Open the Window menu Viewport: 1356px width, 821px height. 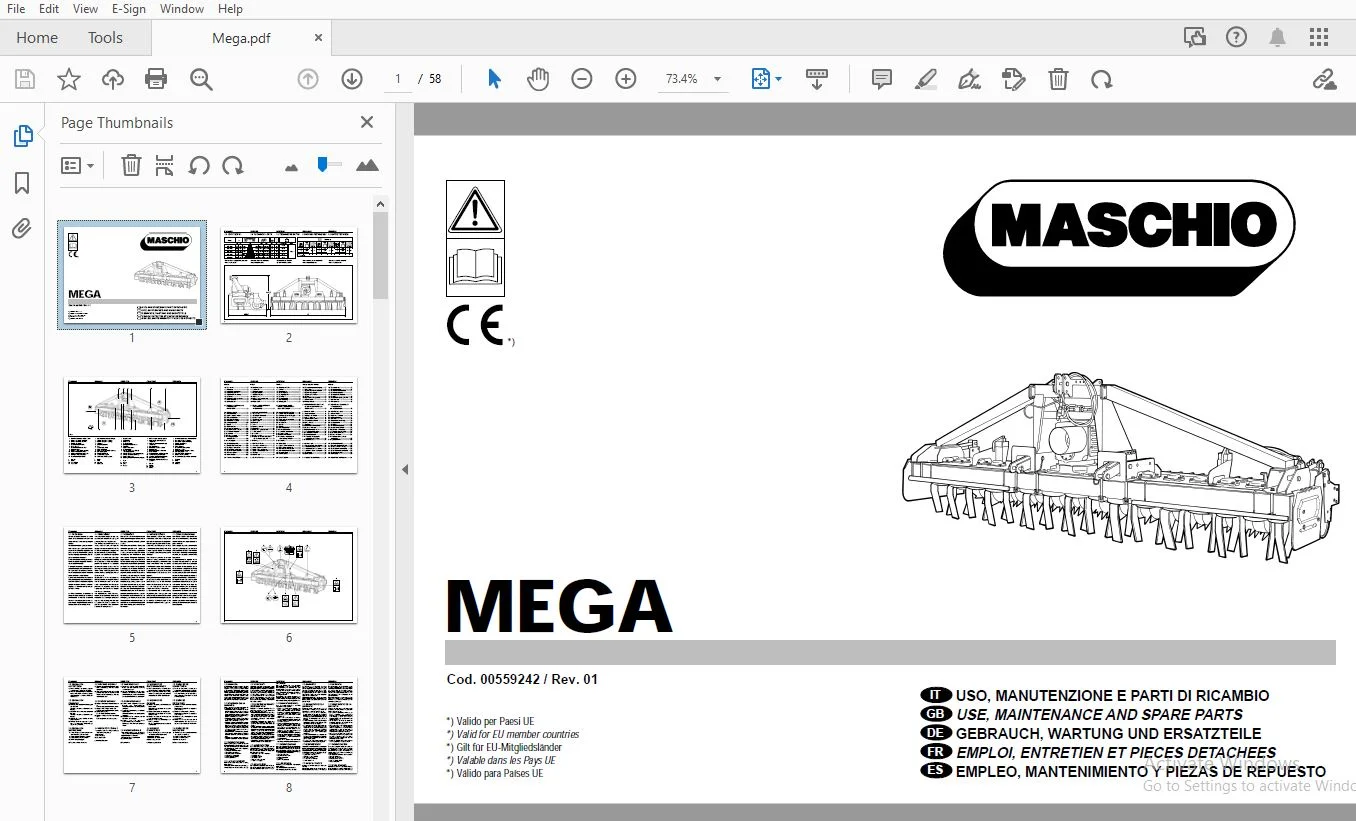tap(182, 9)
